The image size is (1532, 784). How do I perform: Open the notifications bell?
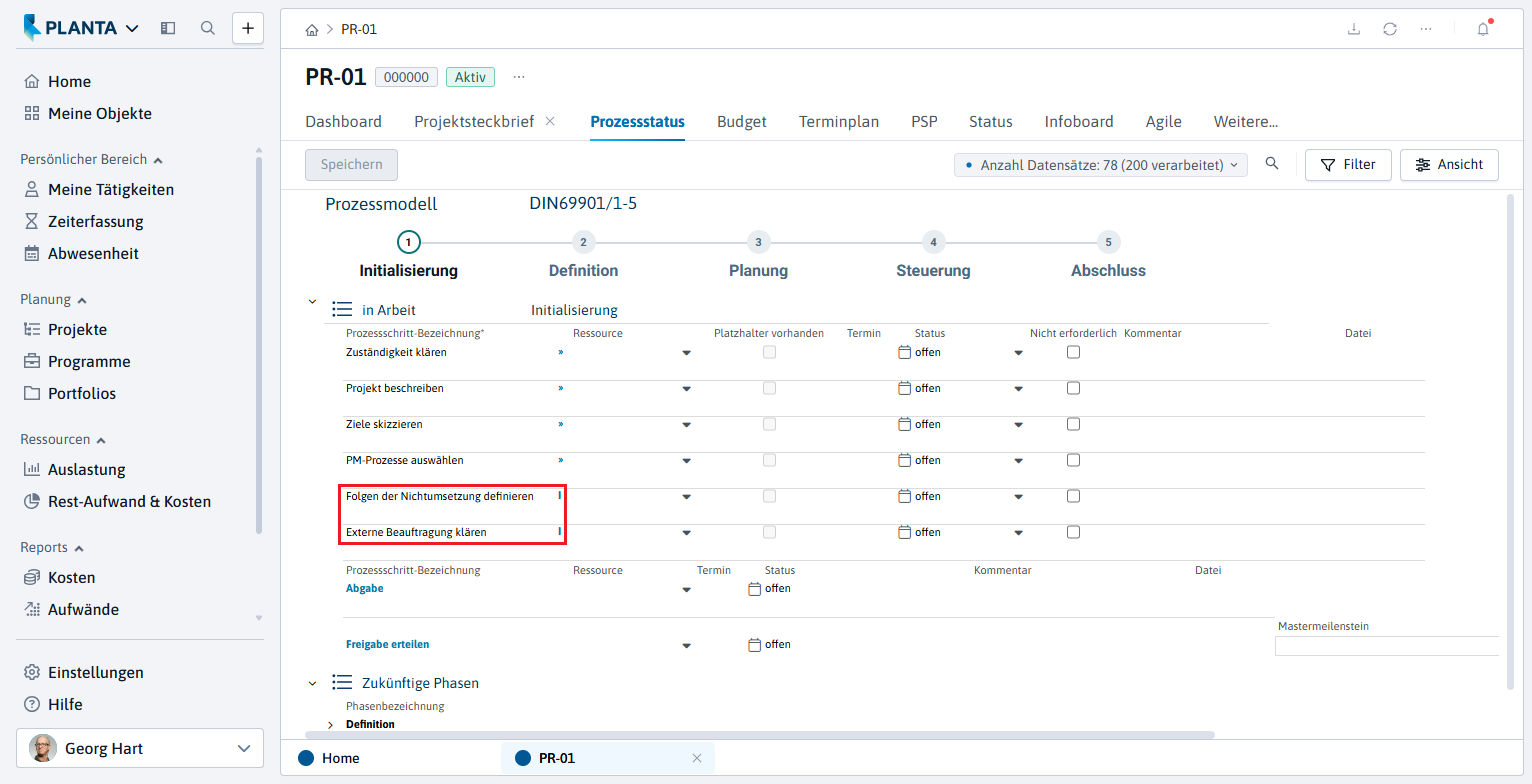point(1483,29)
